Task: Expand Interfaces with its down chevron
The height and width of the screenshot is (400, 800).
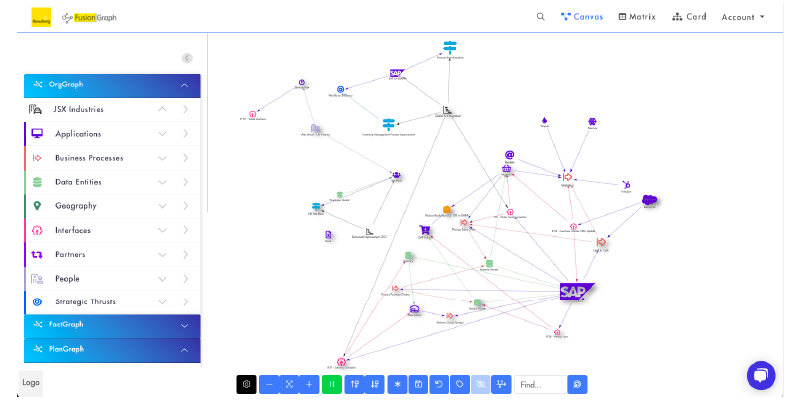Action: click(x=162, y=231)
